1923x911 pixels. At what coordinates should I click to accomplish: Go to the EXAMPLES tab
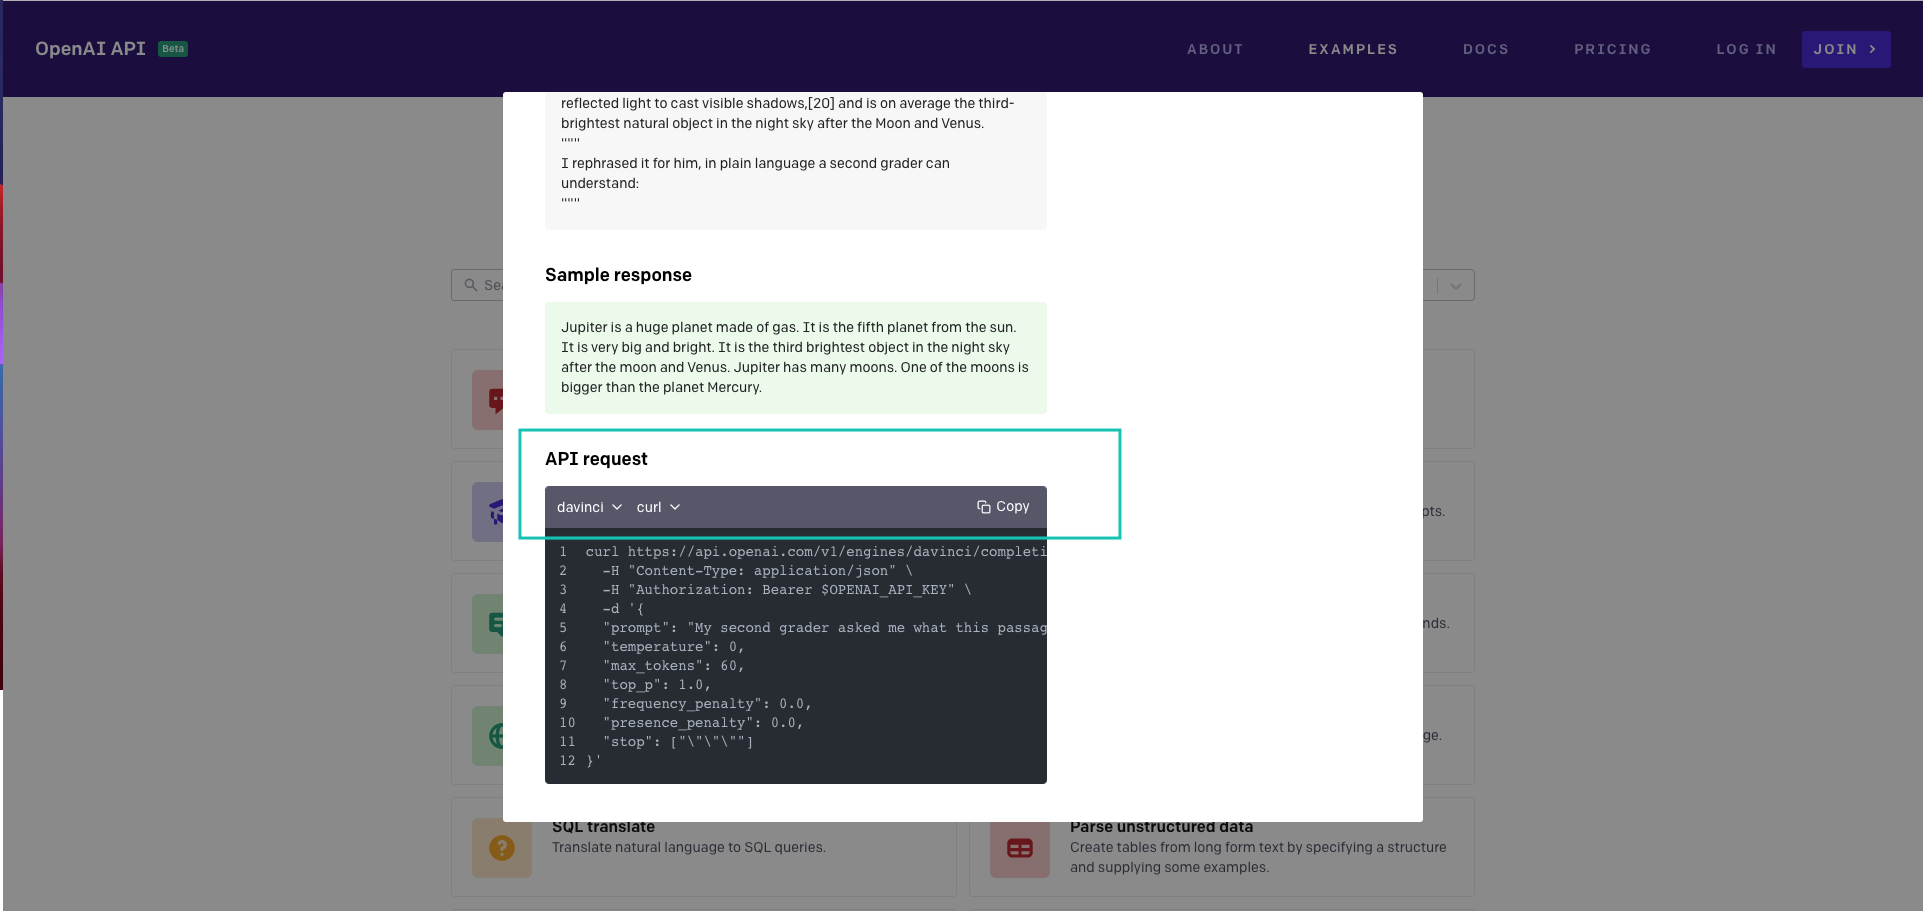coord(1353,49)
